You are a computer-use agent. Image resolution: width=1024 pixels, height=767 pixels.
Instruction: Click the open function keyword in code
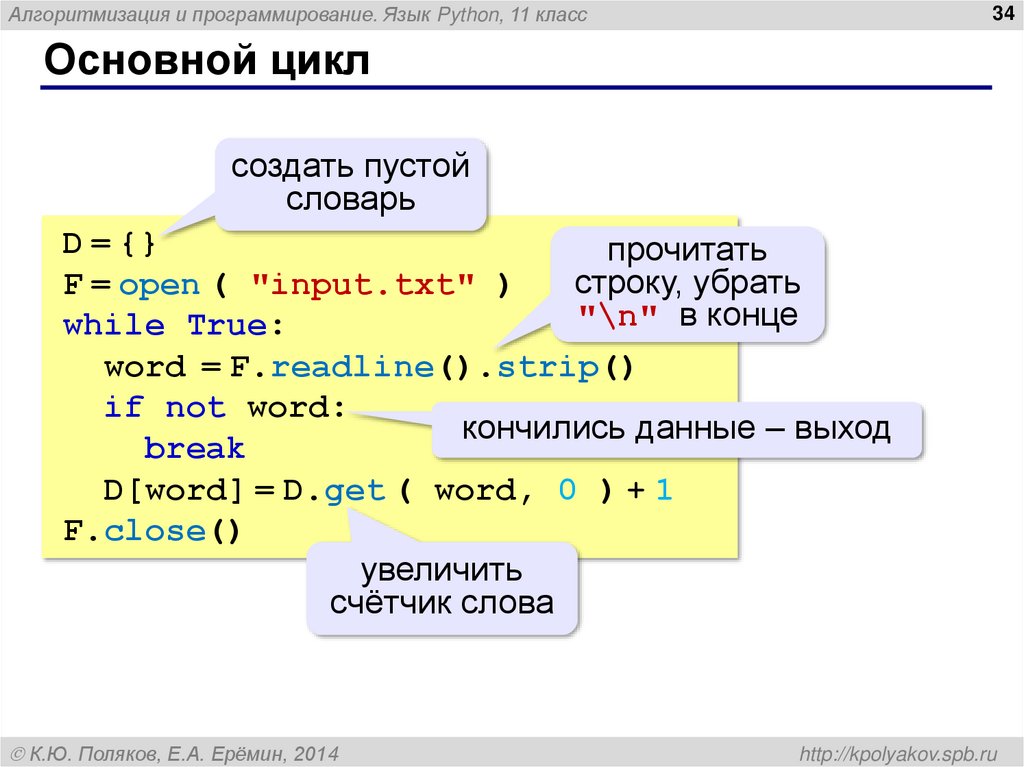point(158,283)
